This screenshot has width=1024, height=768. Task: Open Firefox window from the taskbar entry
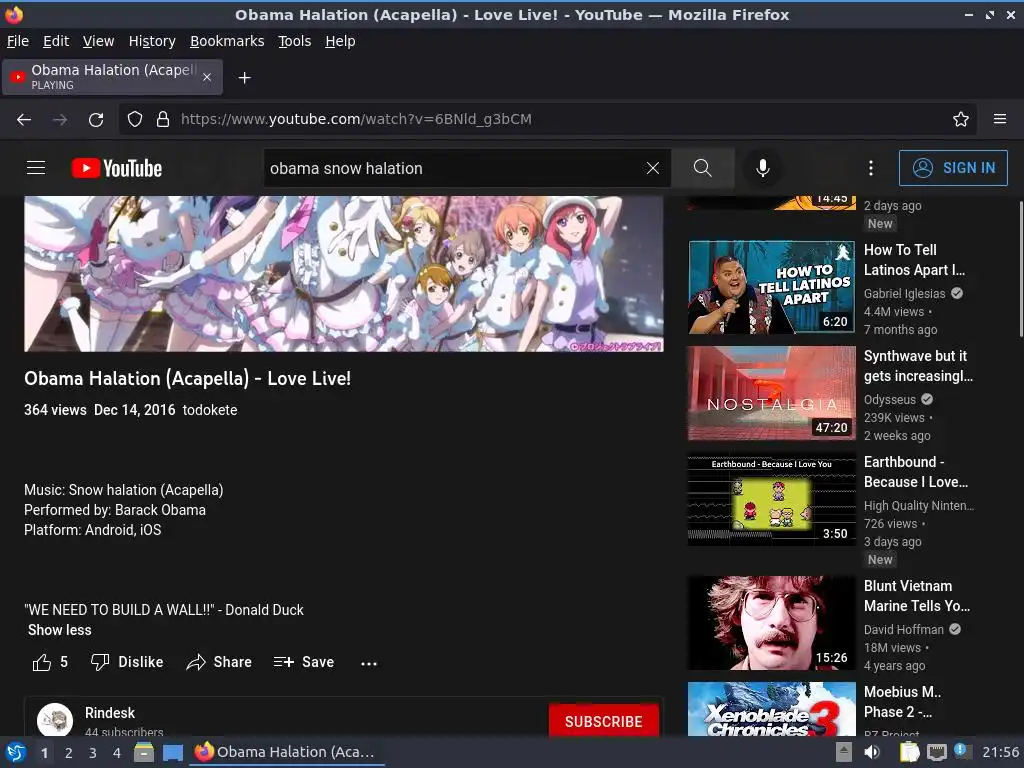pyautogui.click(x=286, y=752)
